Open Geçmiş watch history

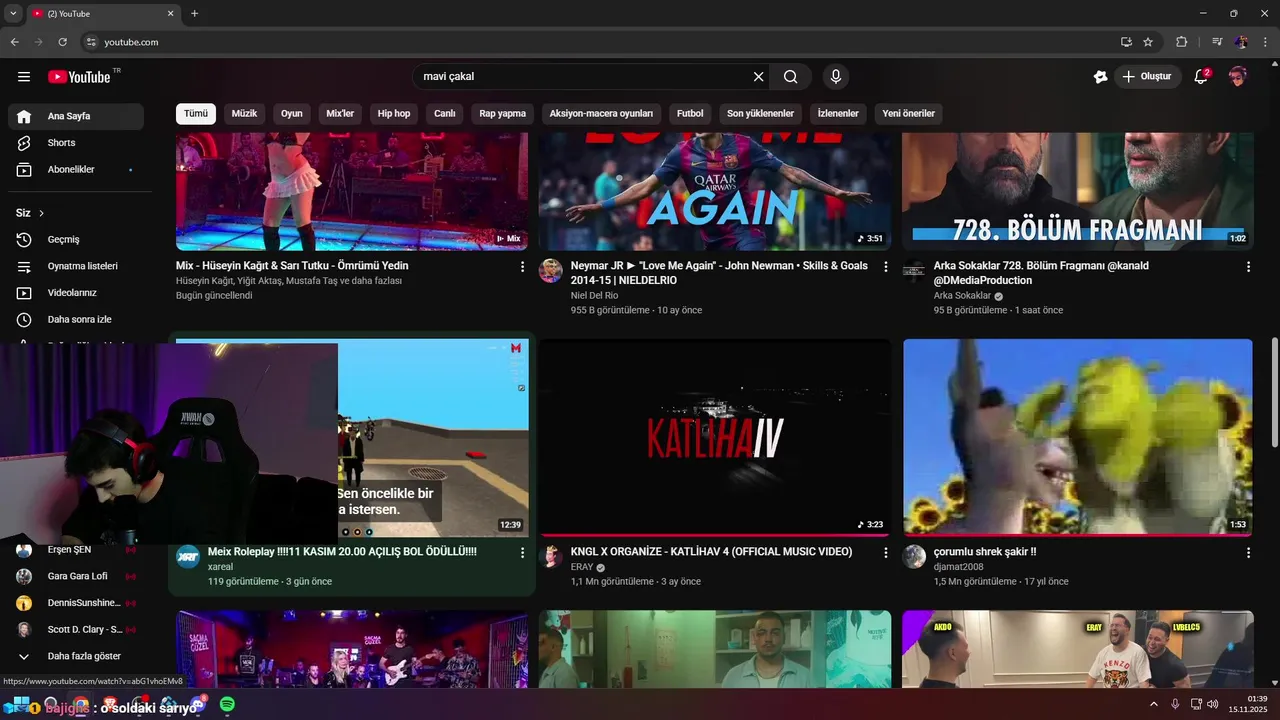click(x=76, y=240)
